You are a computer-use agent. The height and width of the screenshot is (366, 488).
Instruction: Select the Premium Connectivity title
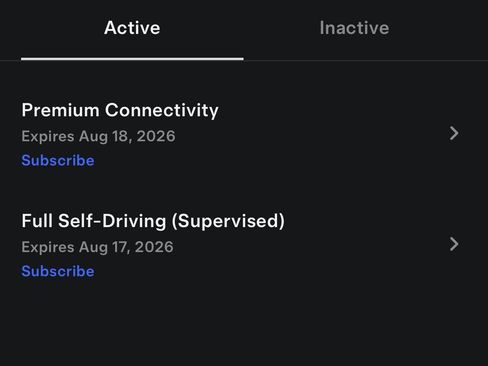[120, 110]
